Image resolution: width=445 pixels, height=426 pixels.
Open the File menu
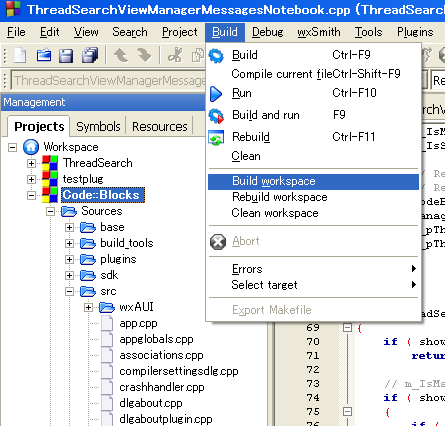16,32
